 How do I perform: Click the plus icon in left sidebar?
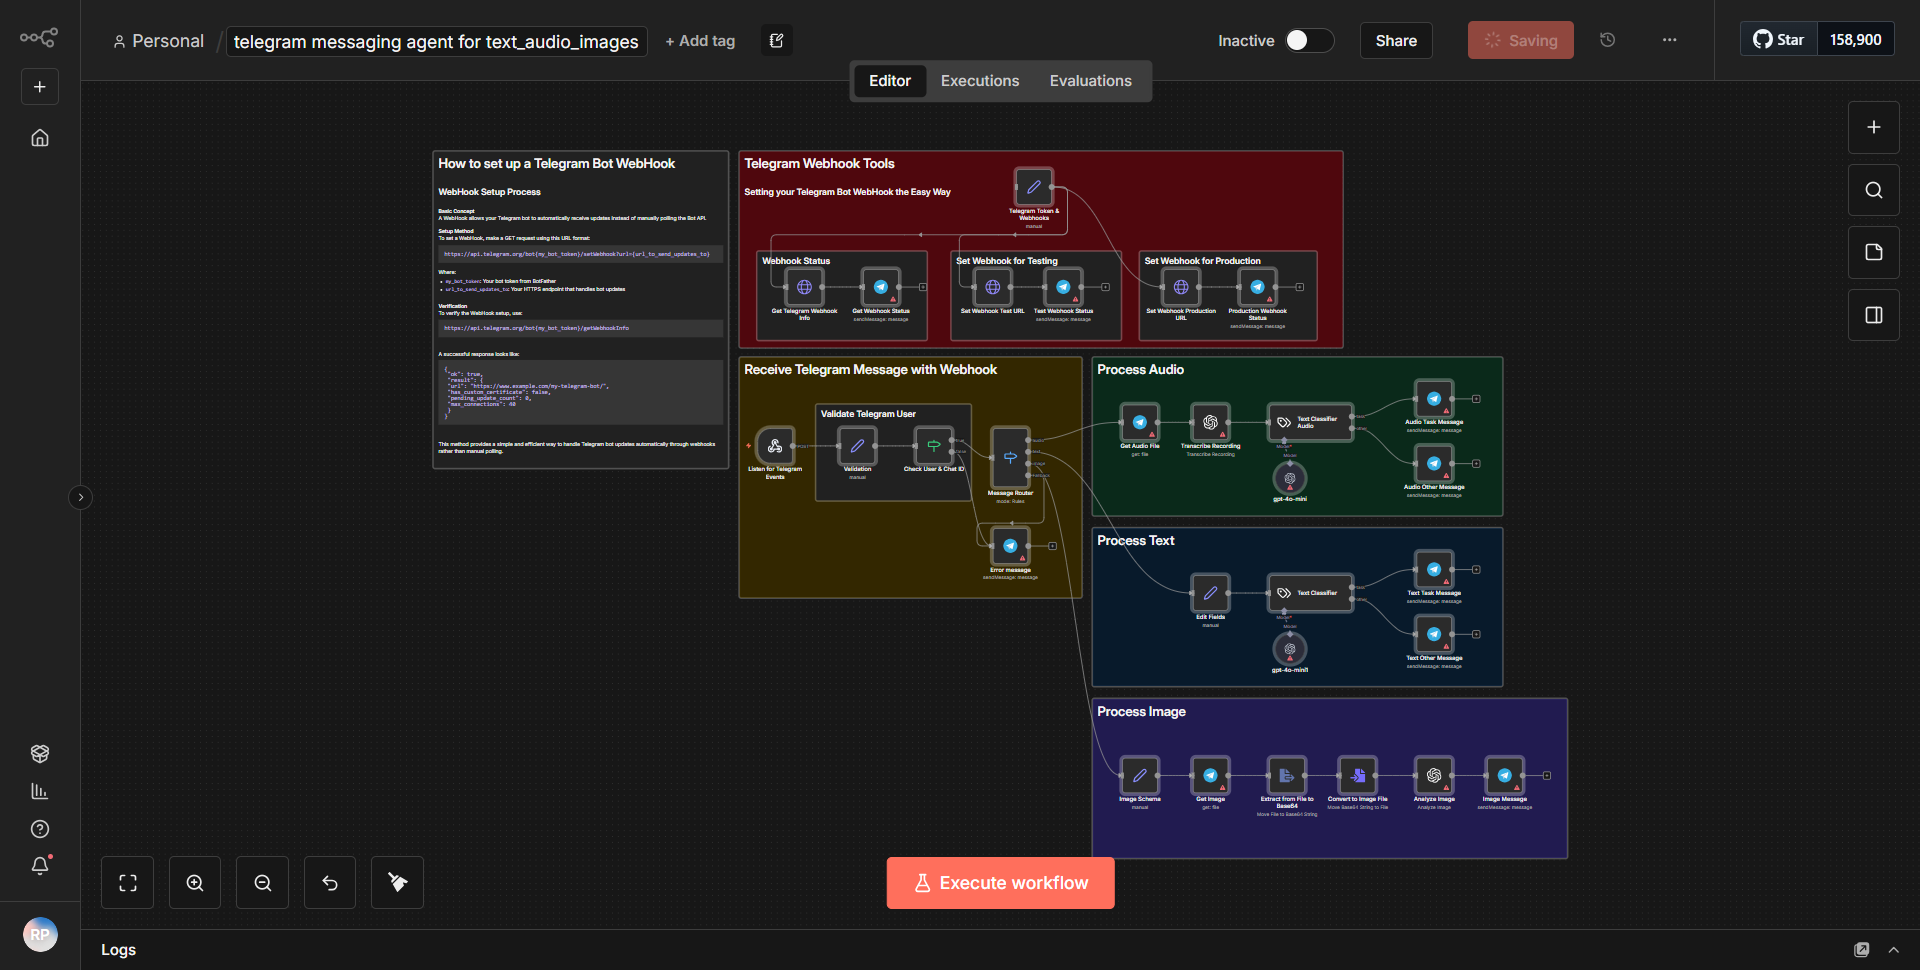40,87
